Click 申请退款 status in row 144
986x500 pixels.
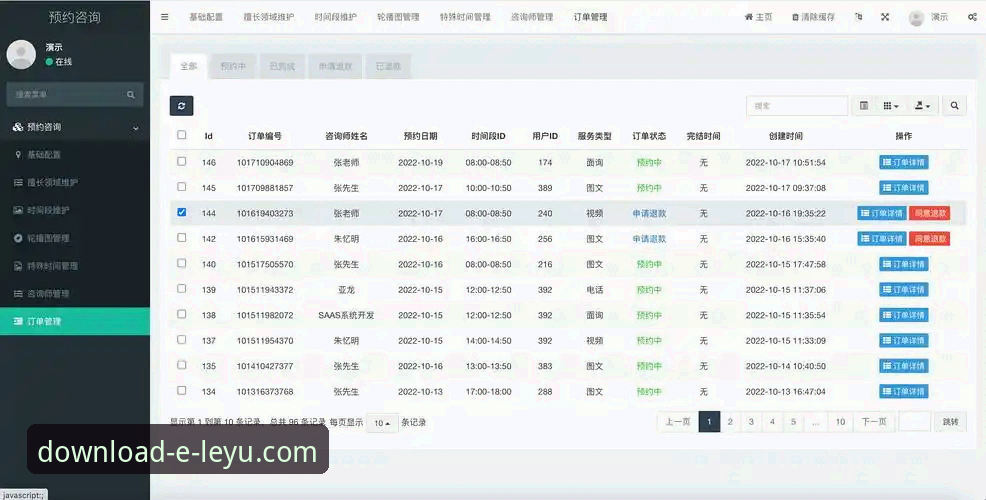point(649,213)
